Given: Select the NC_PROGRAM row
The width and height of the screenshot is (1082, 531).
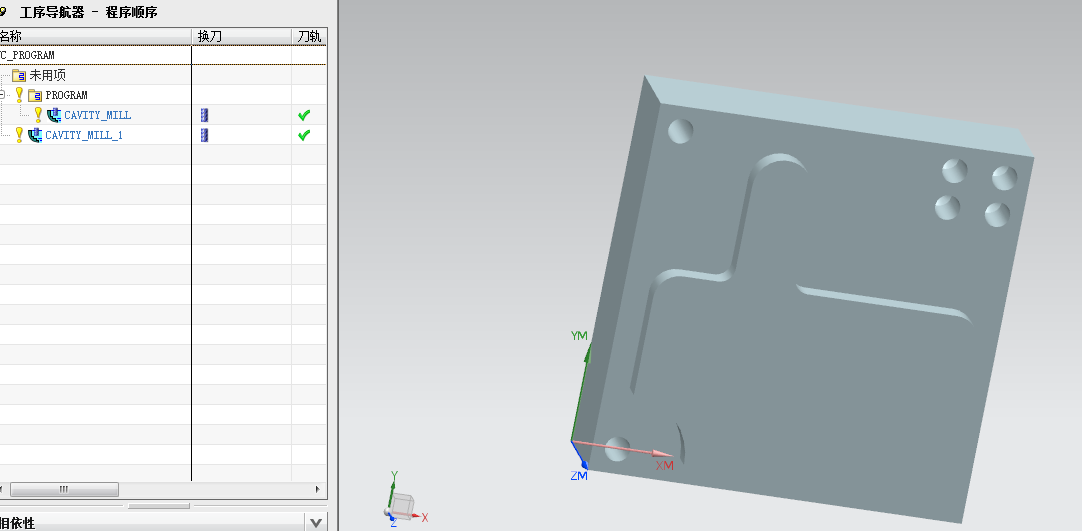Looking at the screenshot, I should click(x=163, y=55).
